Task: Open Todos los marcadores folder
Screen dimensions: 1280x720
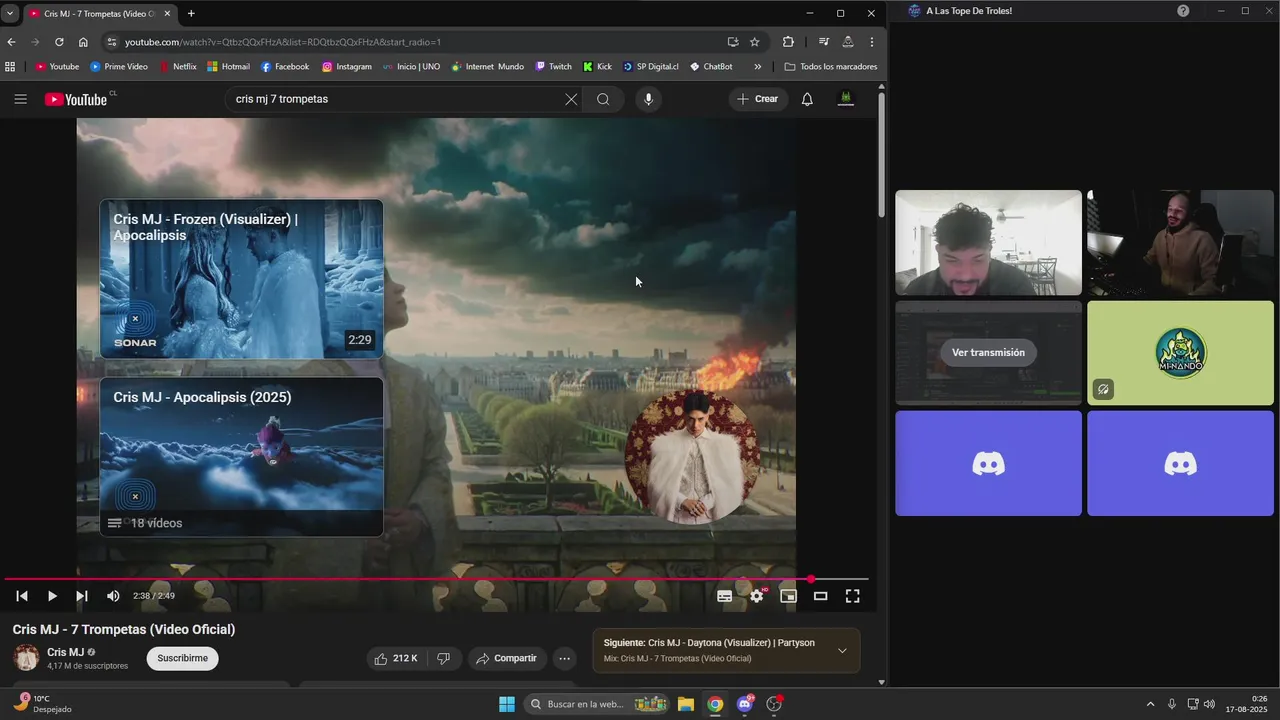Action: click(x=831, y=67)
